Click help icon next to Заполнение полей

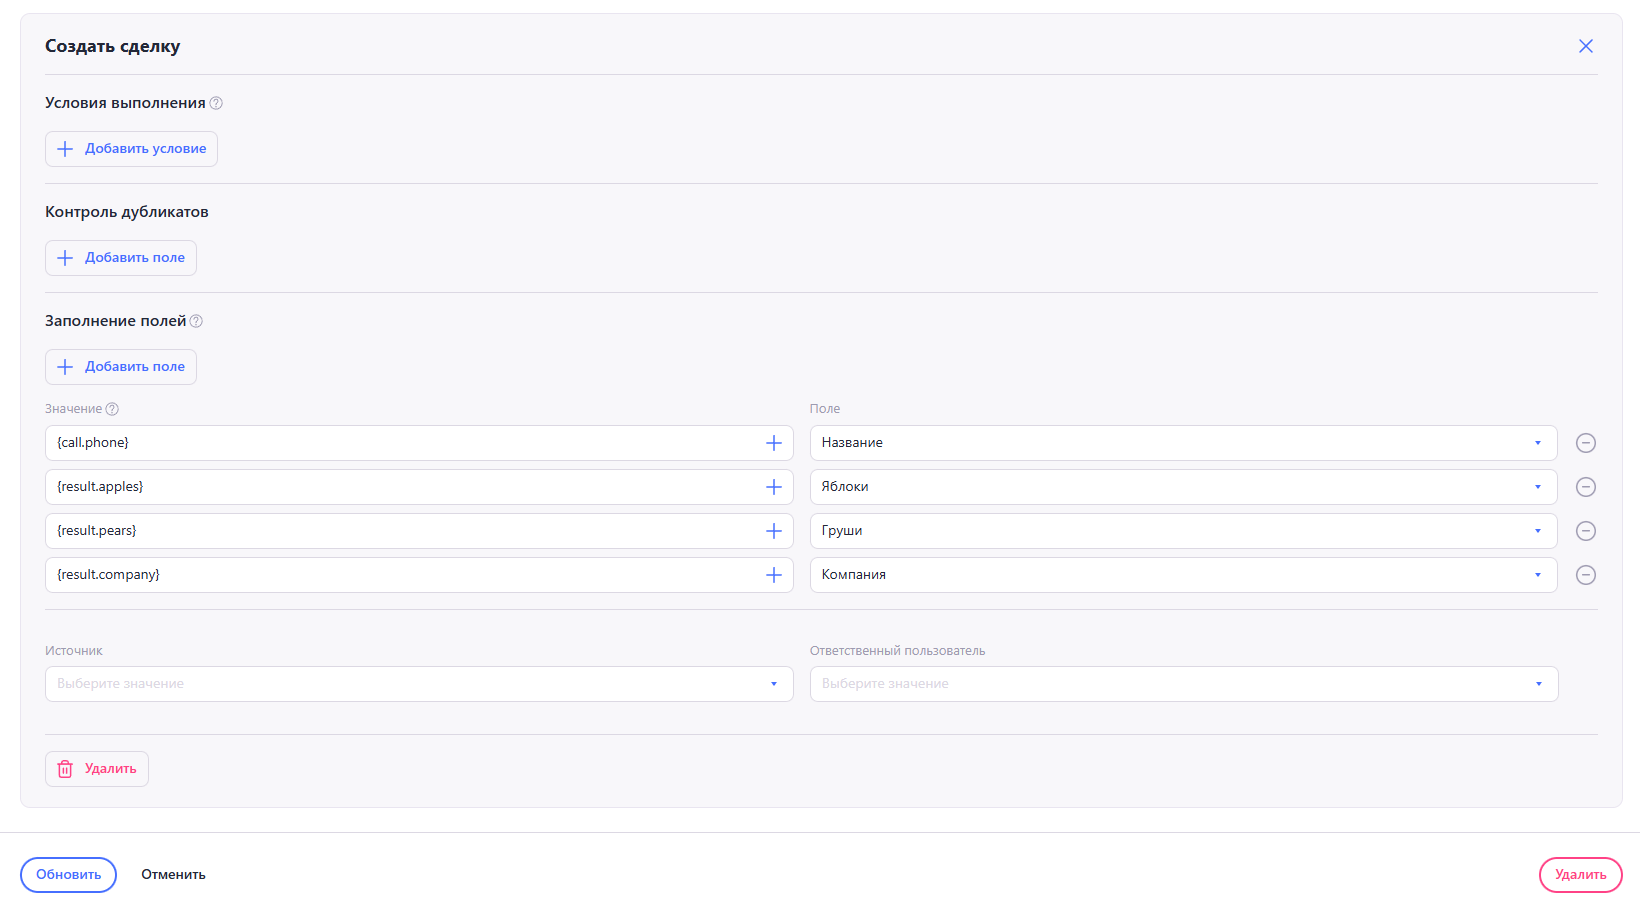click(x=196, y=321)
